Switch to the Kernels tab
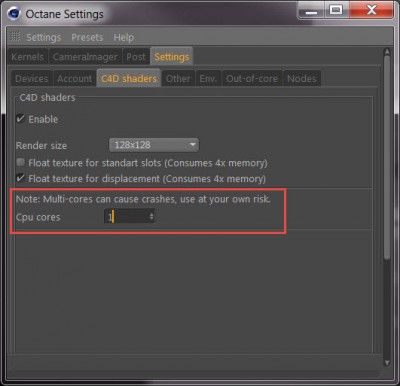400x386 pixels. point(28,57)
